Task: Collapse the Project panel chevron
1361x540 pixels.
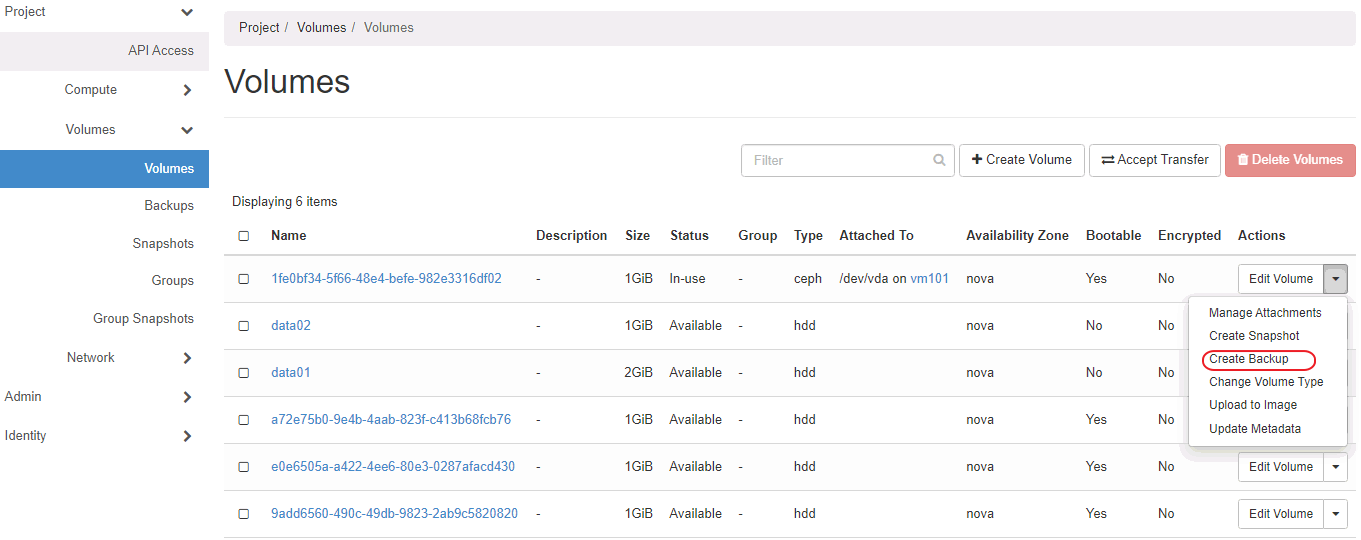Action: coord(187,13)
